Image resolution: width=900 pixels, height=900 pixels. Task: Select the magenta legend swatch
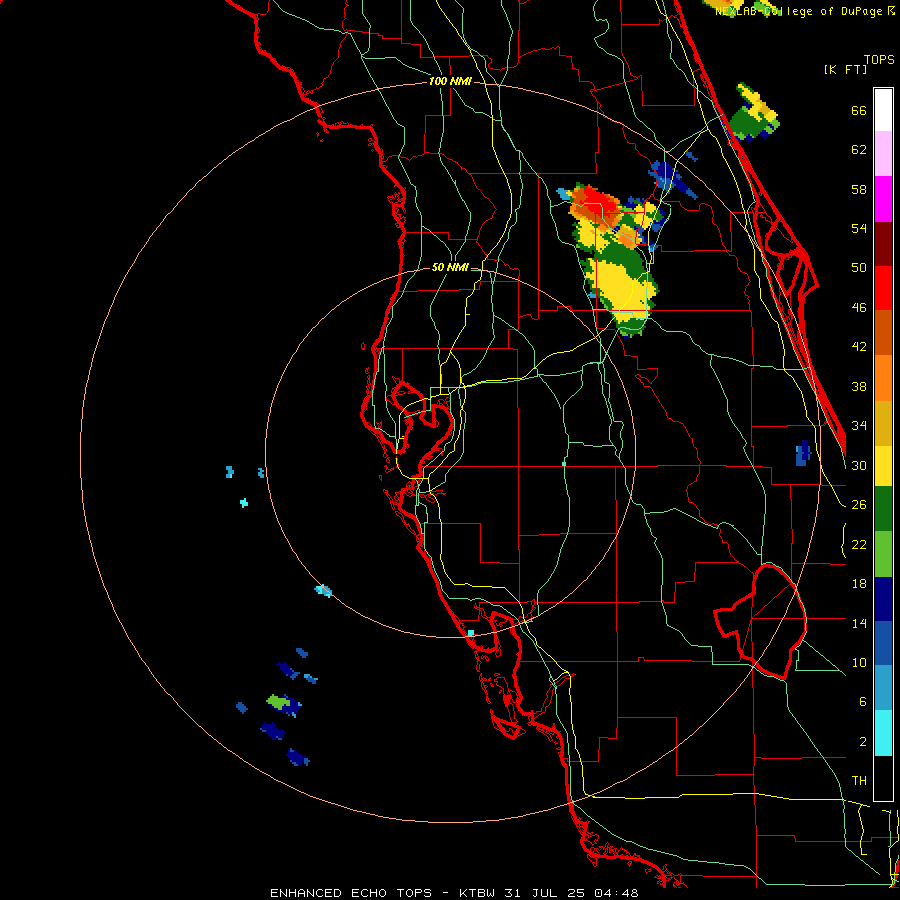point(883,199)
